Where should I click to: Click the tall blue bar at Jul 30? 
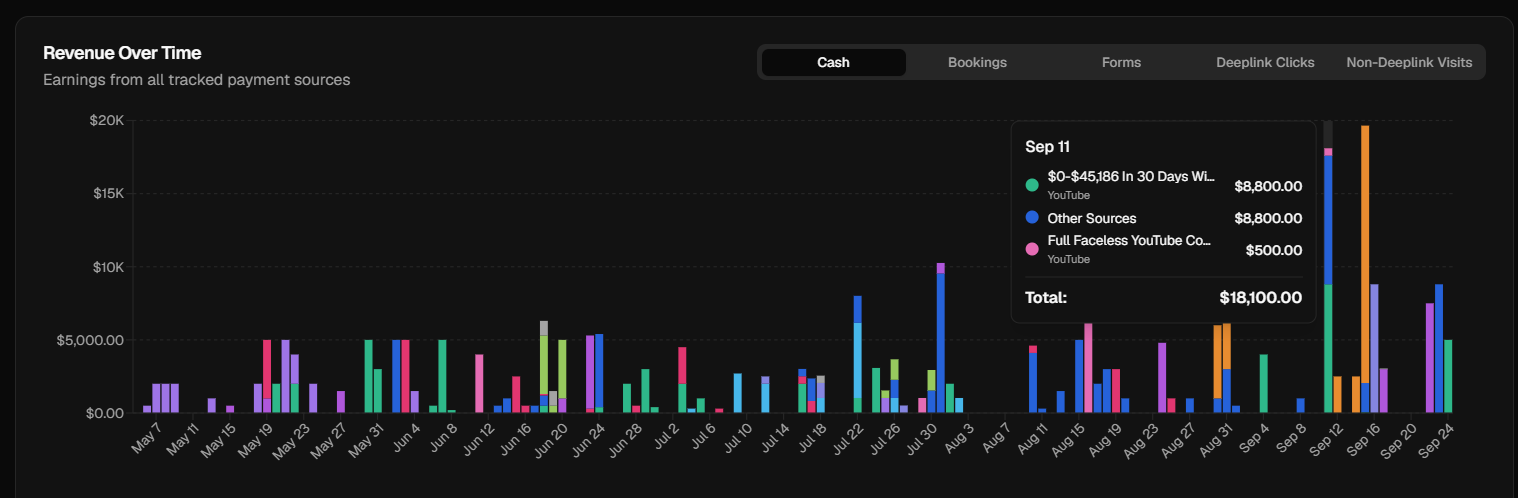pyautogui.click(x=941, y=343)
